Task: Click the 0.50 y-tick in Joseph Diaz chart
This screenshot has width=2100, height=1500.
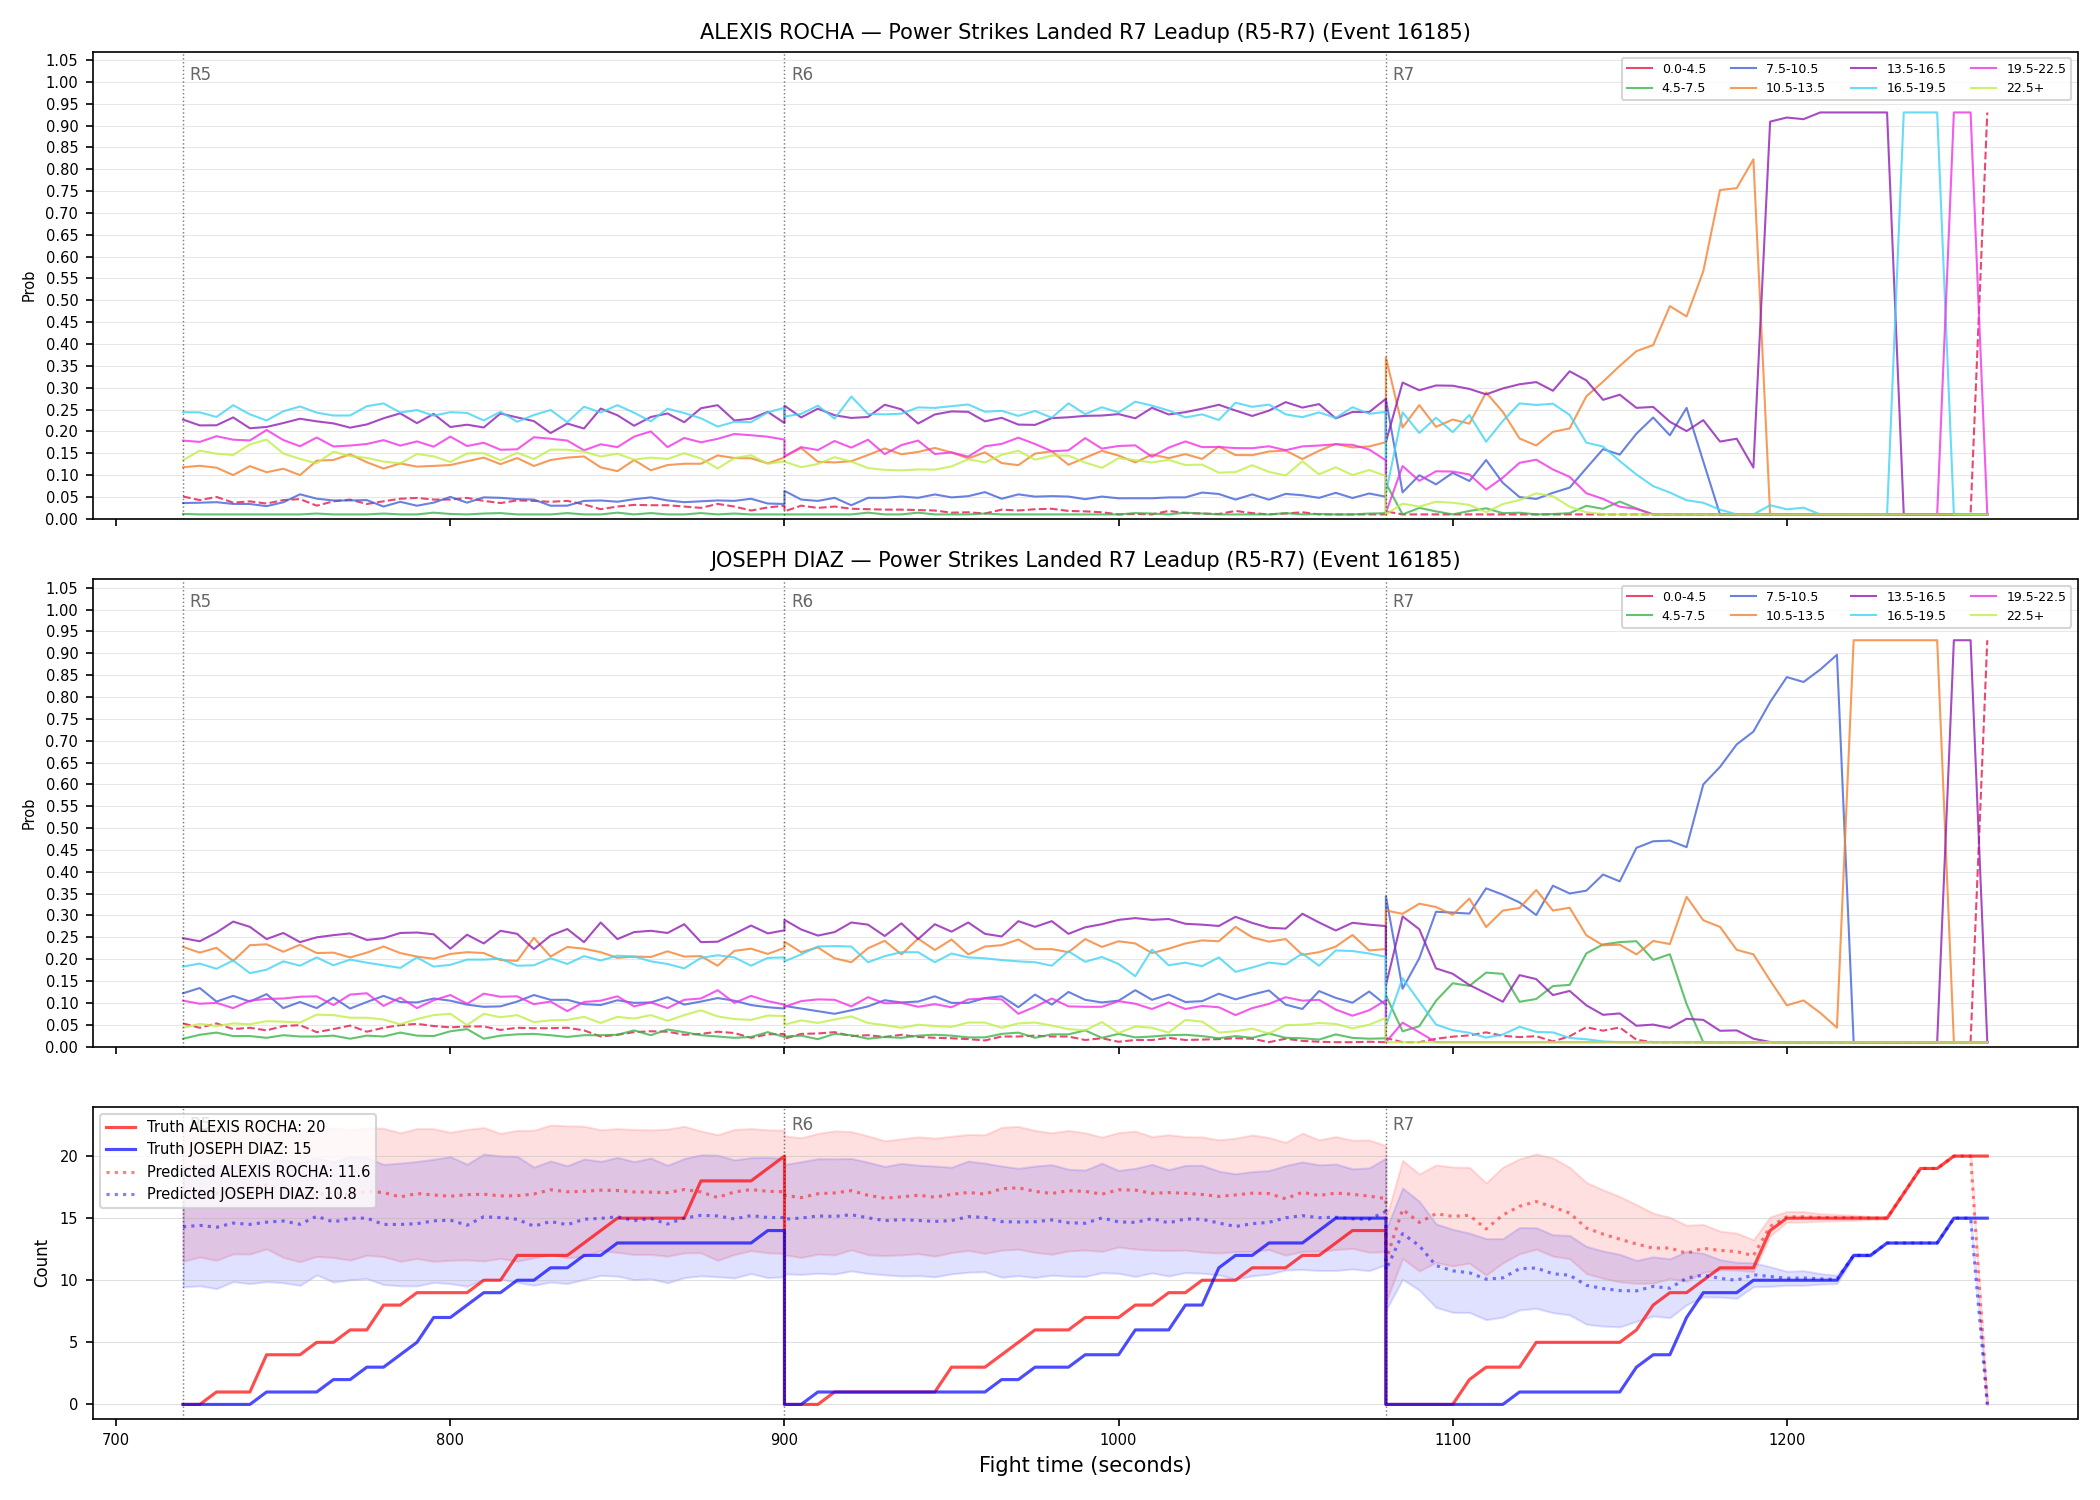Action: [62, 829]
